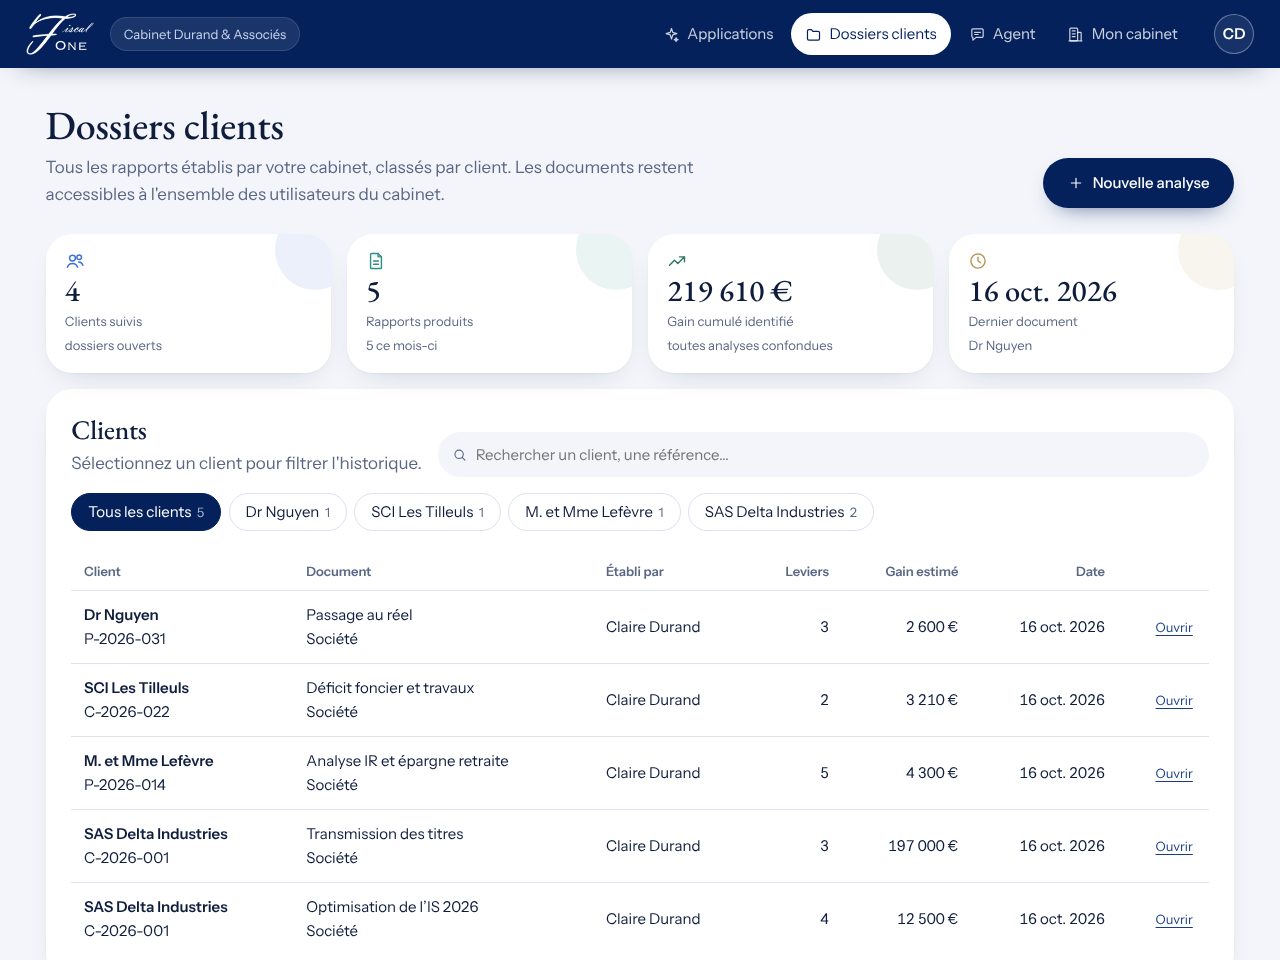Open the Transmission des titres report
This screenshot has width=1280, height=960.
tap(1174, 847)
